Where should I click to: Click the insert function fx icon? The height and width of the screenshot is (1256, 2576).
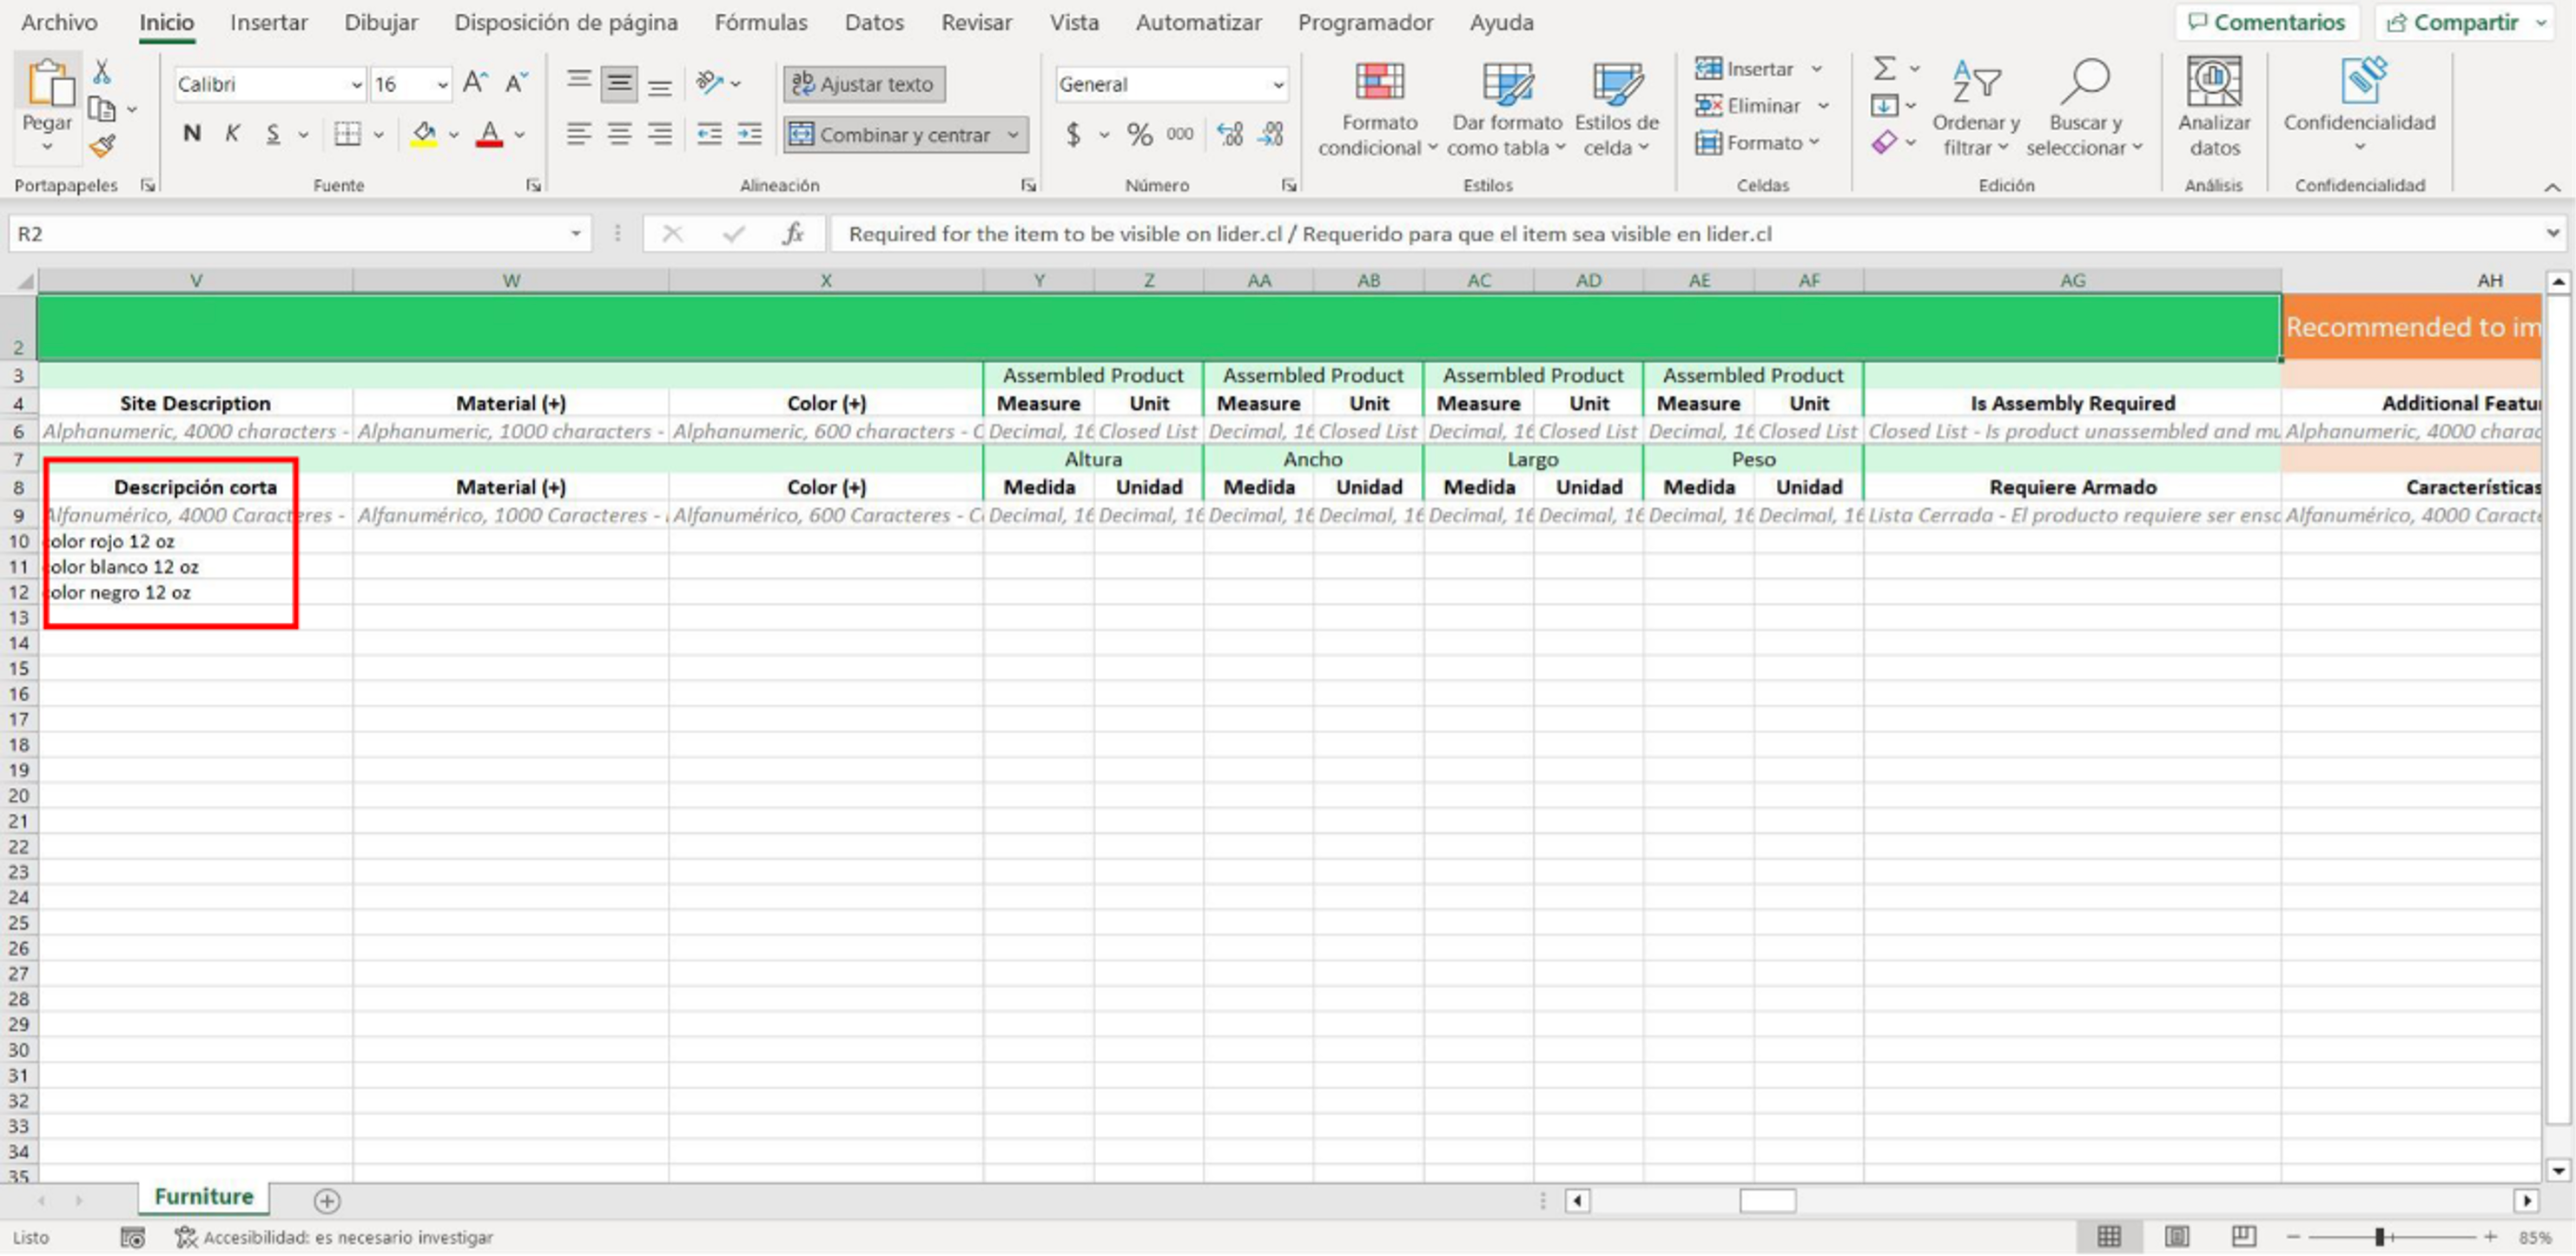pos(792,234)
